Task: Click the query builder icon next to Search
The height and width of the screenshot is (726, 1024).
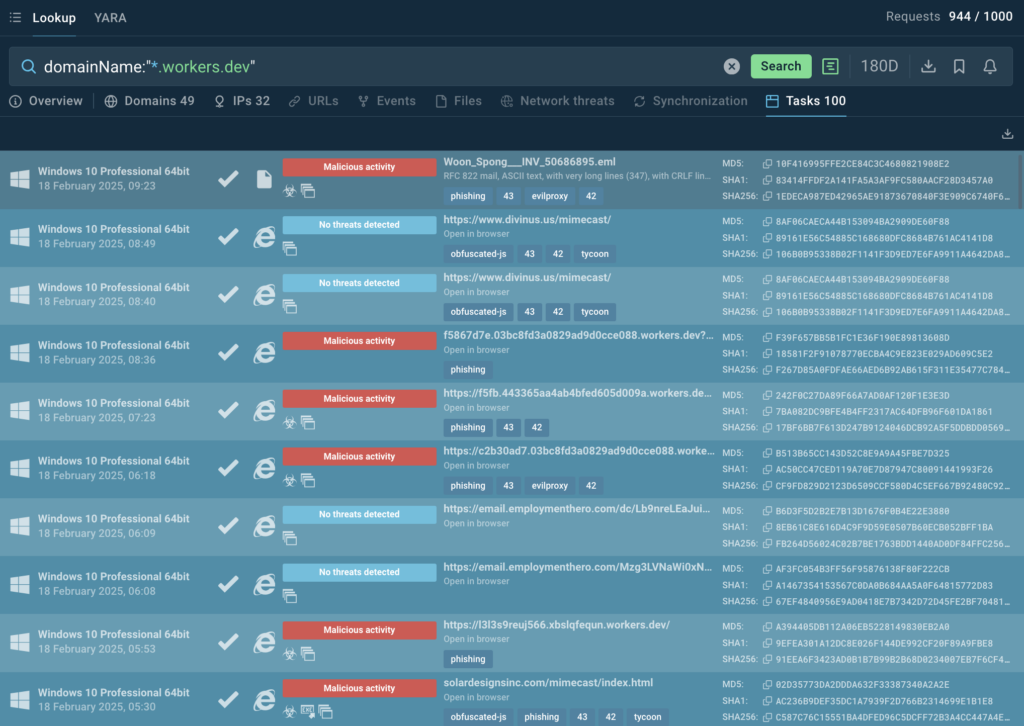Action: (x=830, y=66)
